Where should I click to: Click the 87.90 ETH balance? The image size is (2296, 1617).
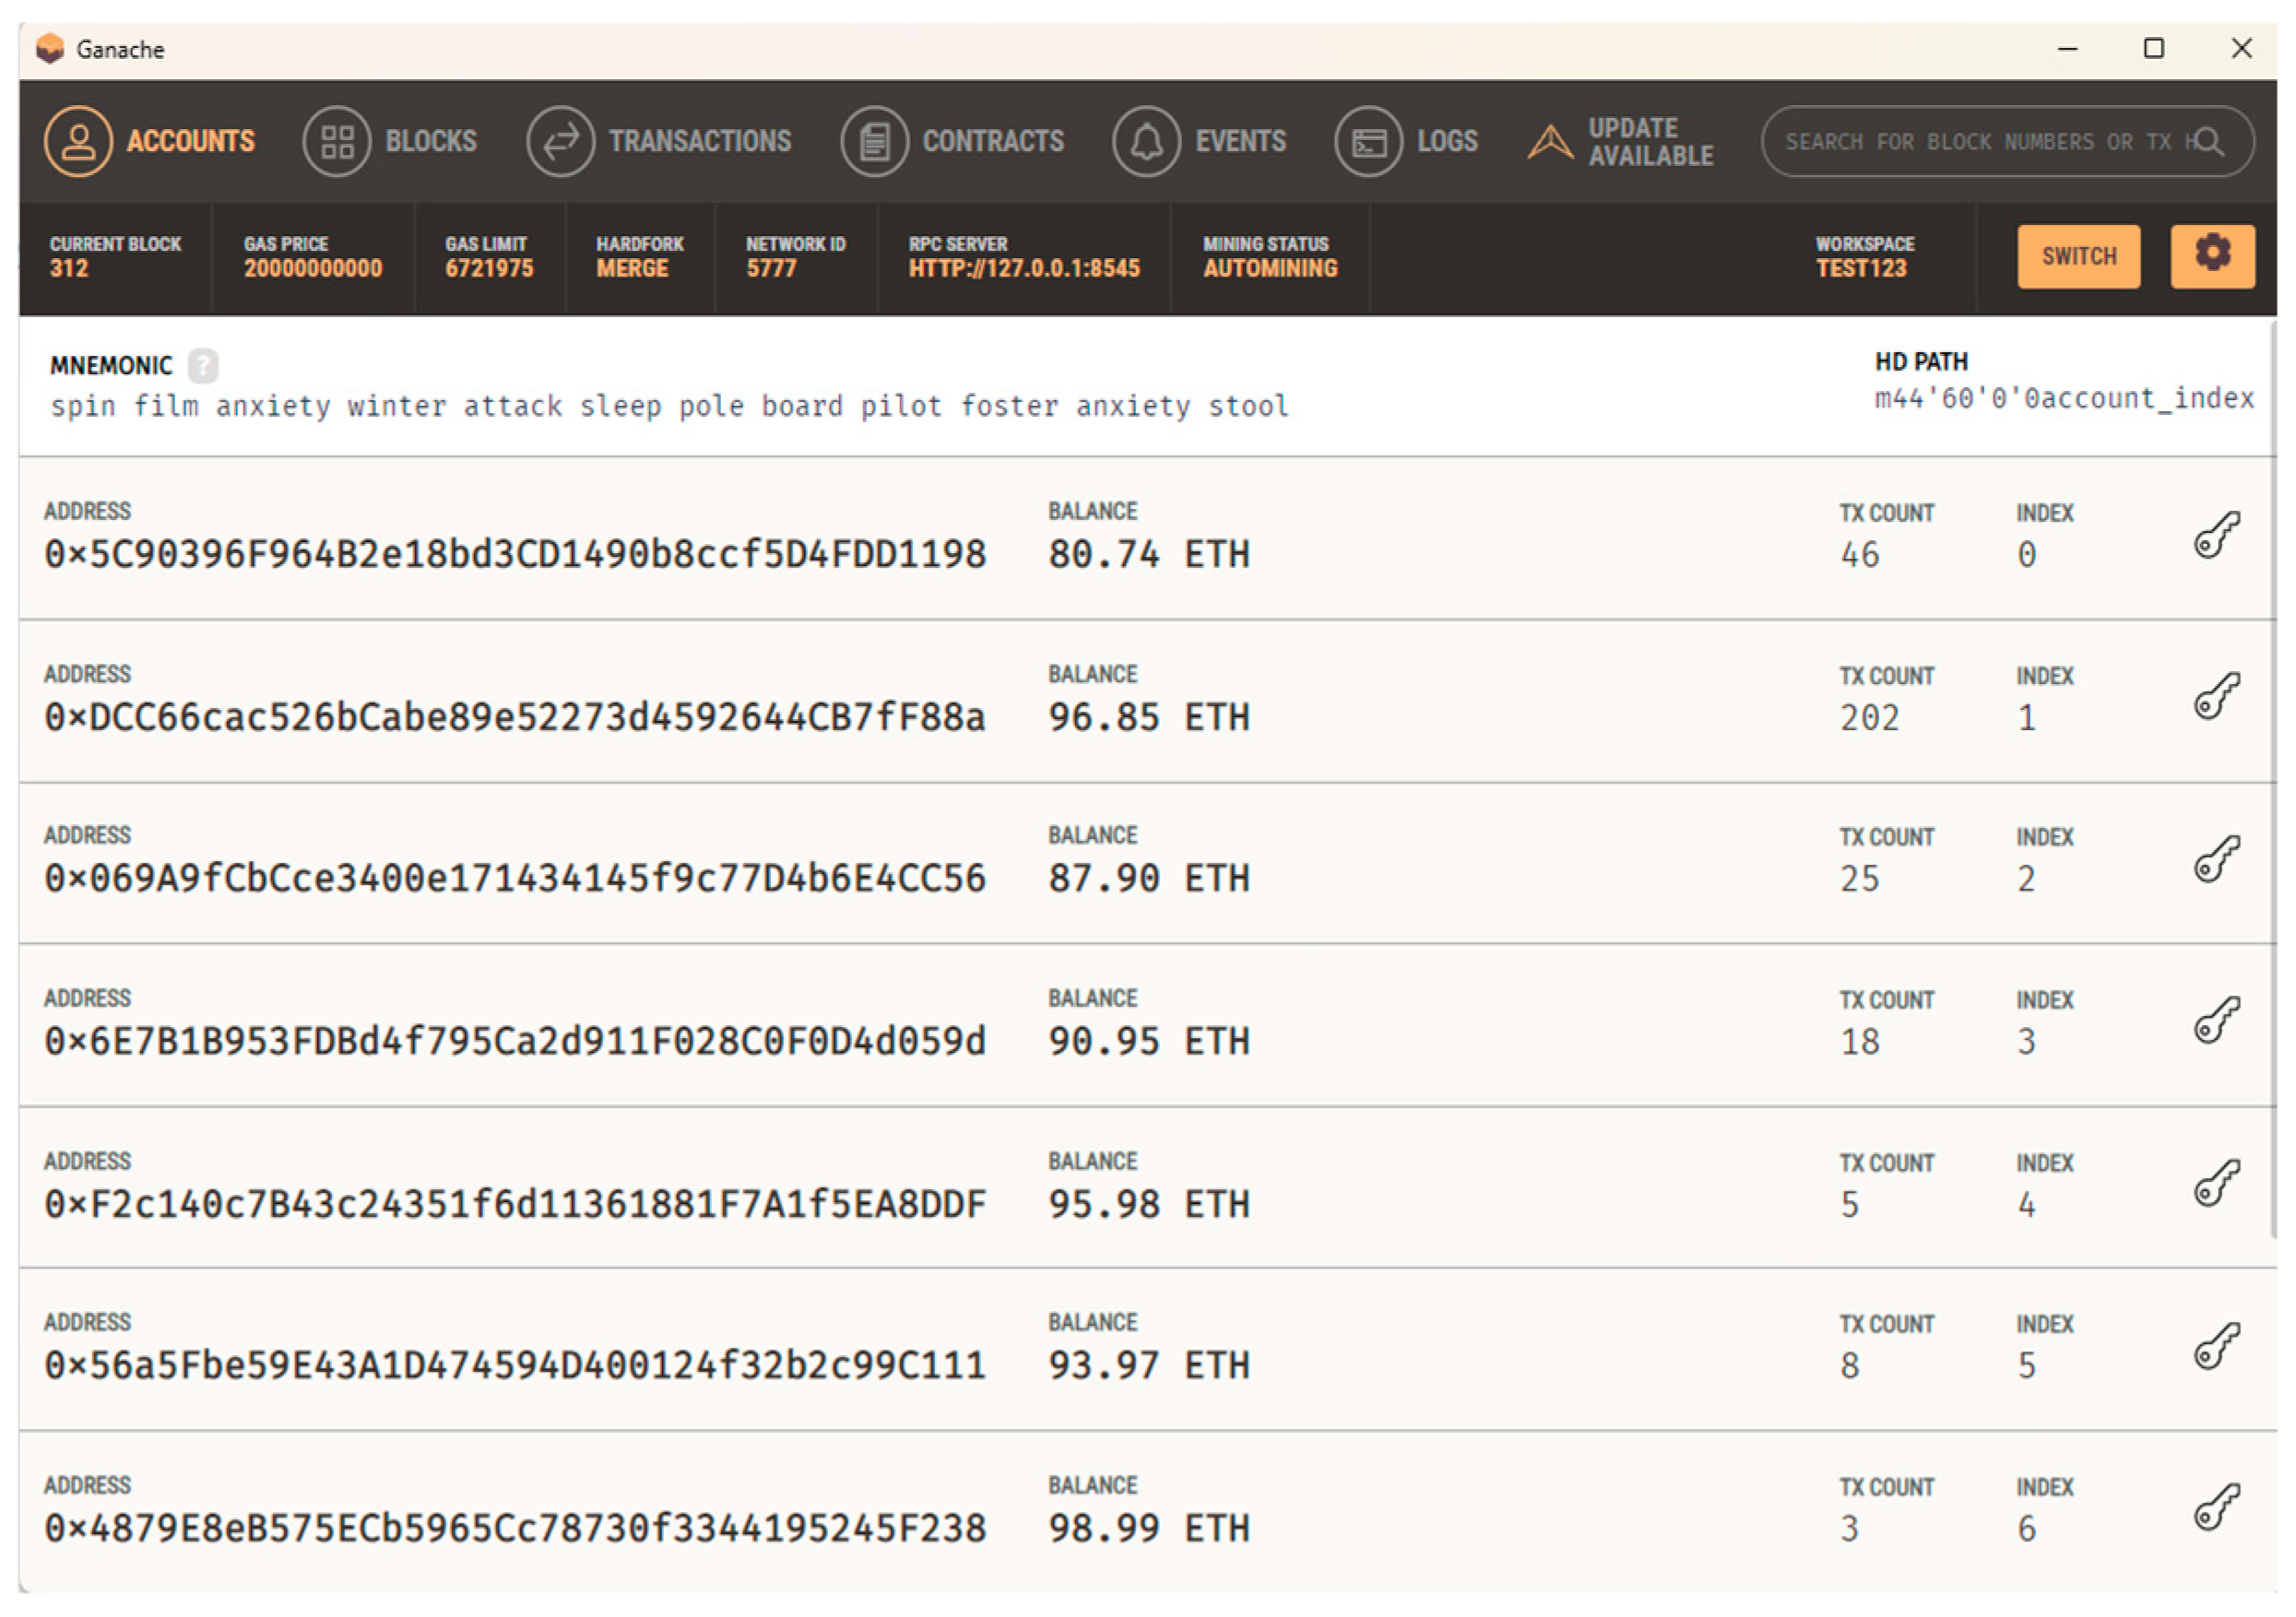[x=1149, y=878]
